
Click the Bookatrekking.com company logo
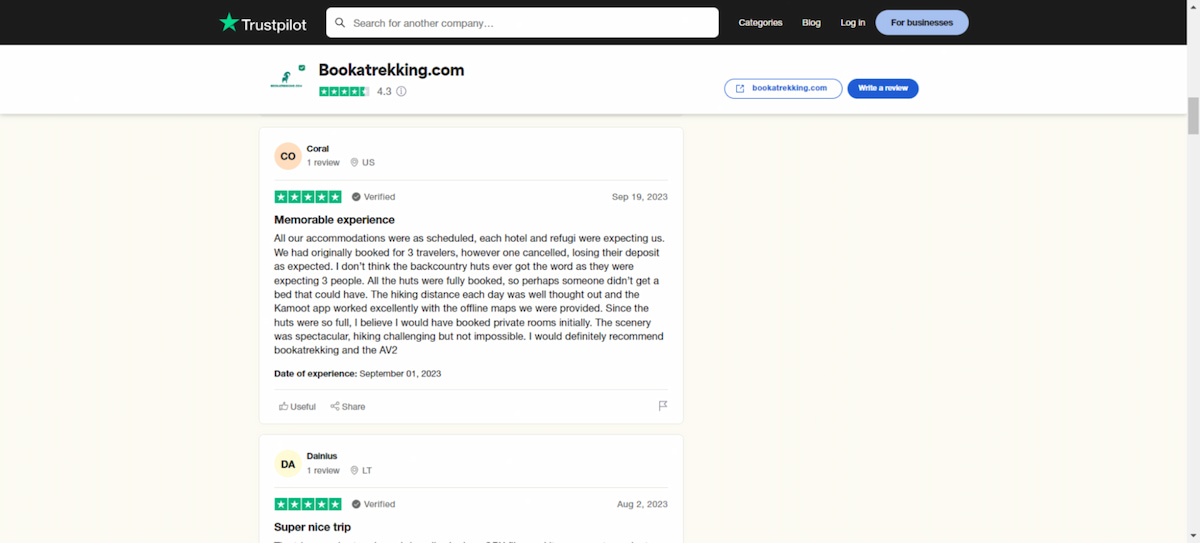pos(288,80)
